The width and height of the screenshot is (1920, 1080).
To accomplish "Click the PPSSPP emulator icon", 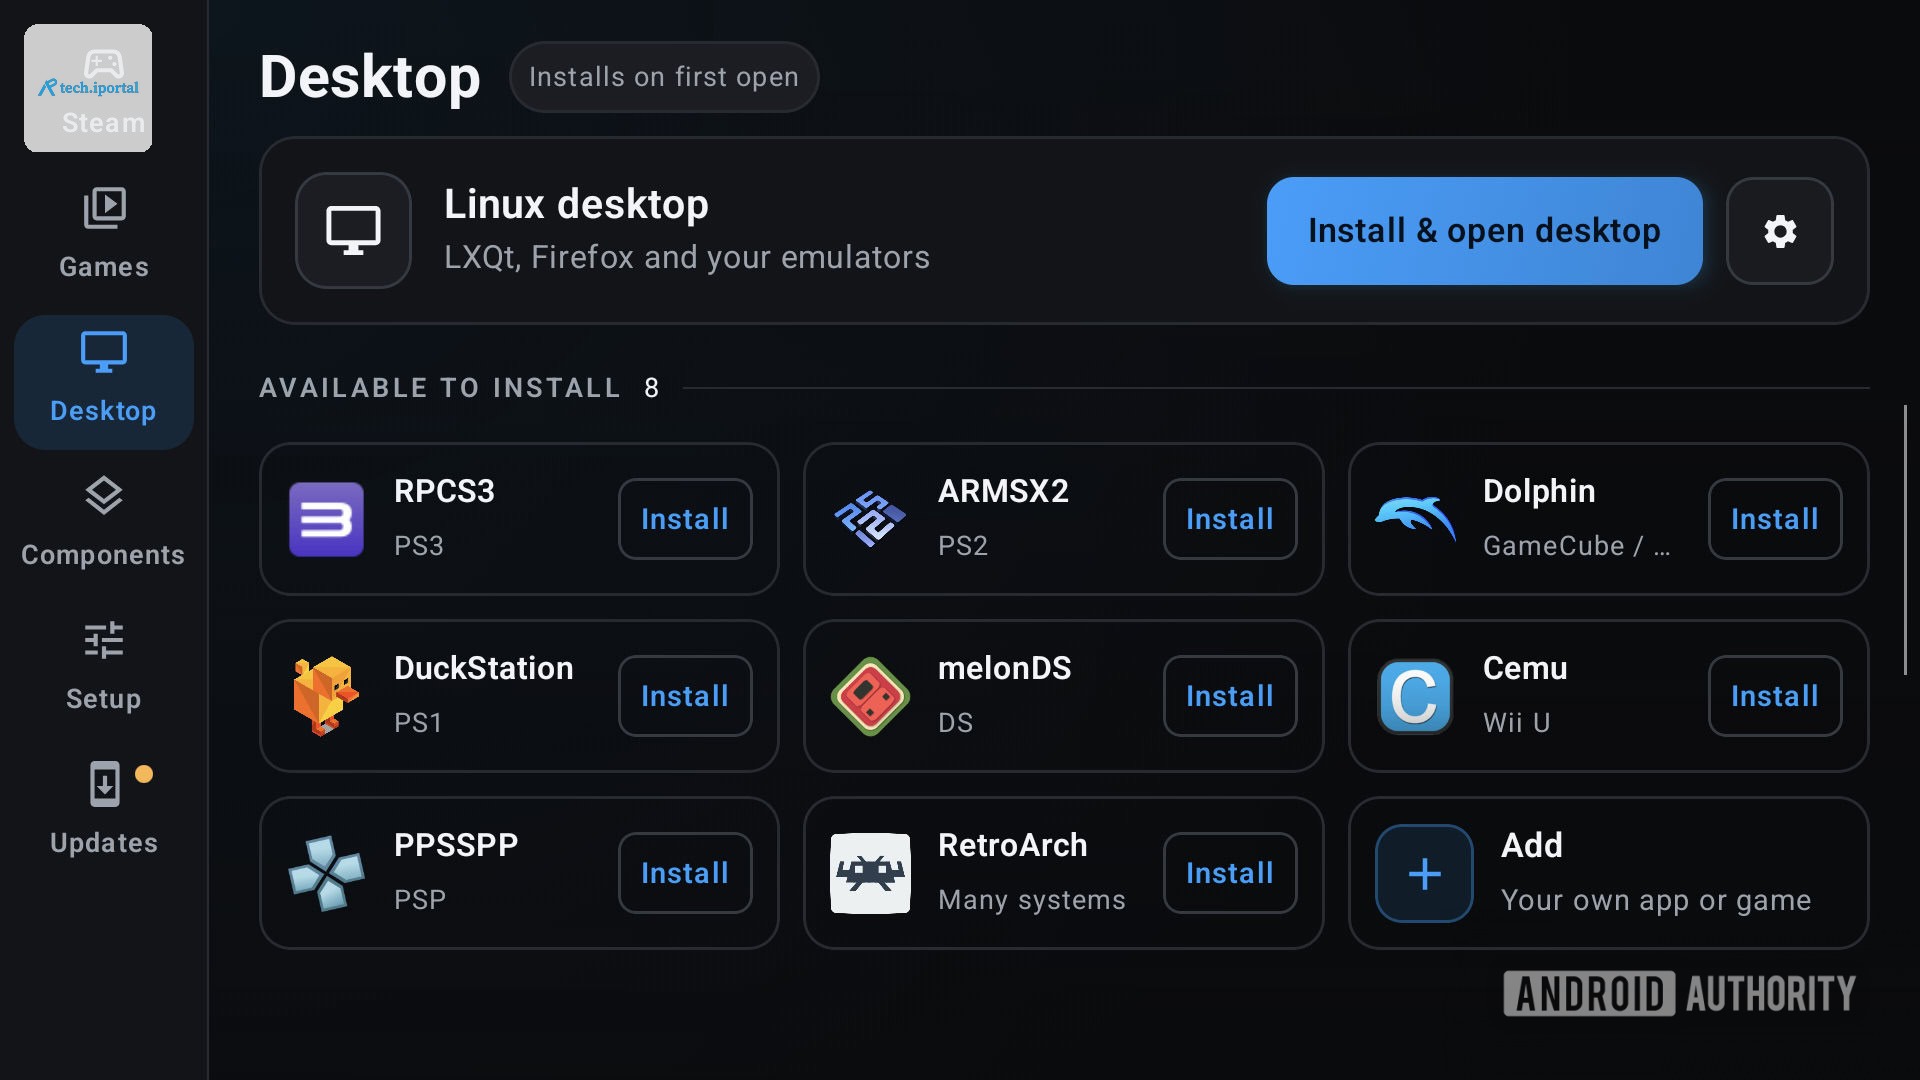I will [326, 873].
